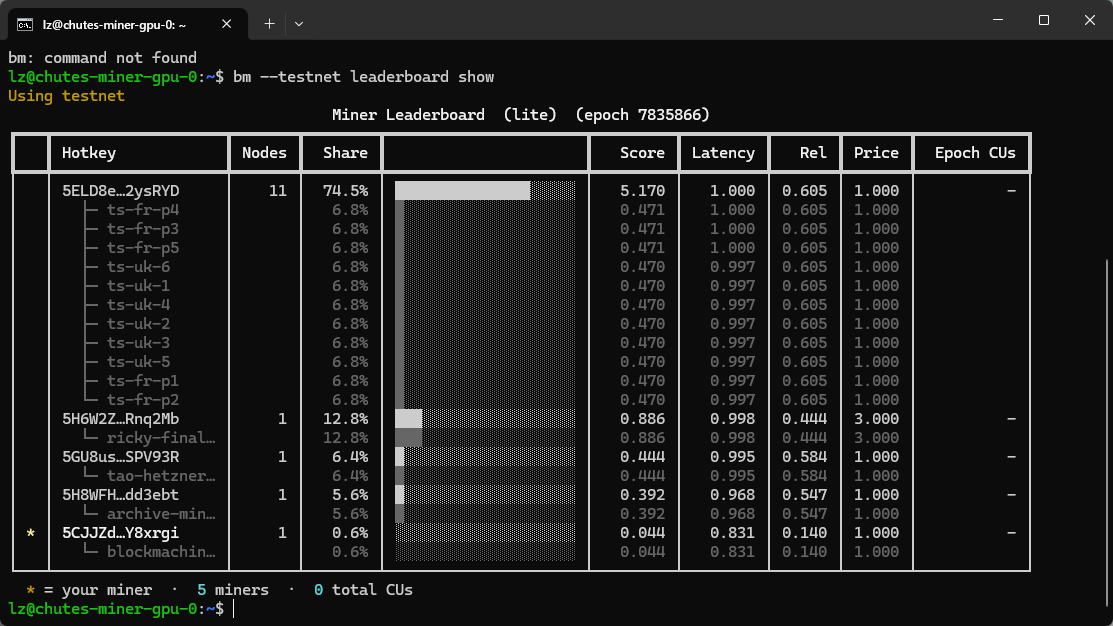
Task: Close the lz@chutes-miner-gpu-0 tab
Action: click(226, 24)
